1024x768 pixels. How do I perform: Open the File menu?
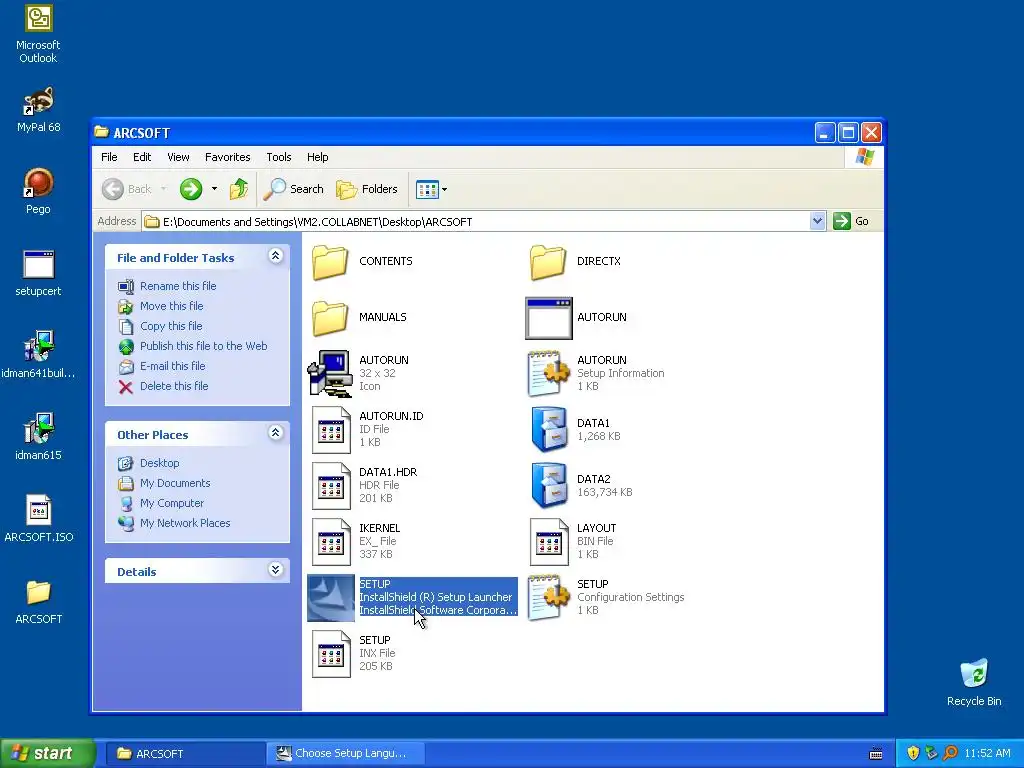tap(109, 157)
